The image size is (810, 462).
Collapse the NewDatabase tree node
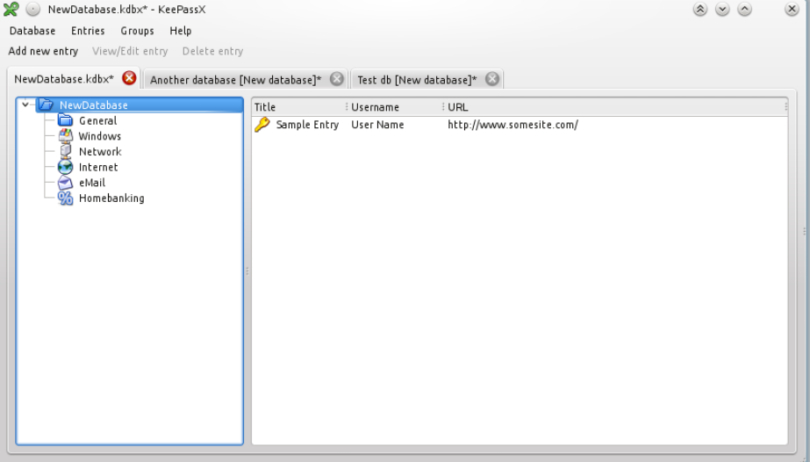pos(25,105)
